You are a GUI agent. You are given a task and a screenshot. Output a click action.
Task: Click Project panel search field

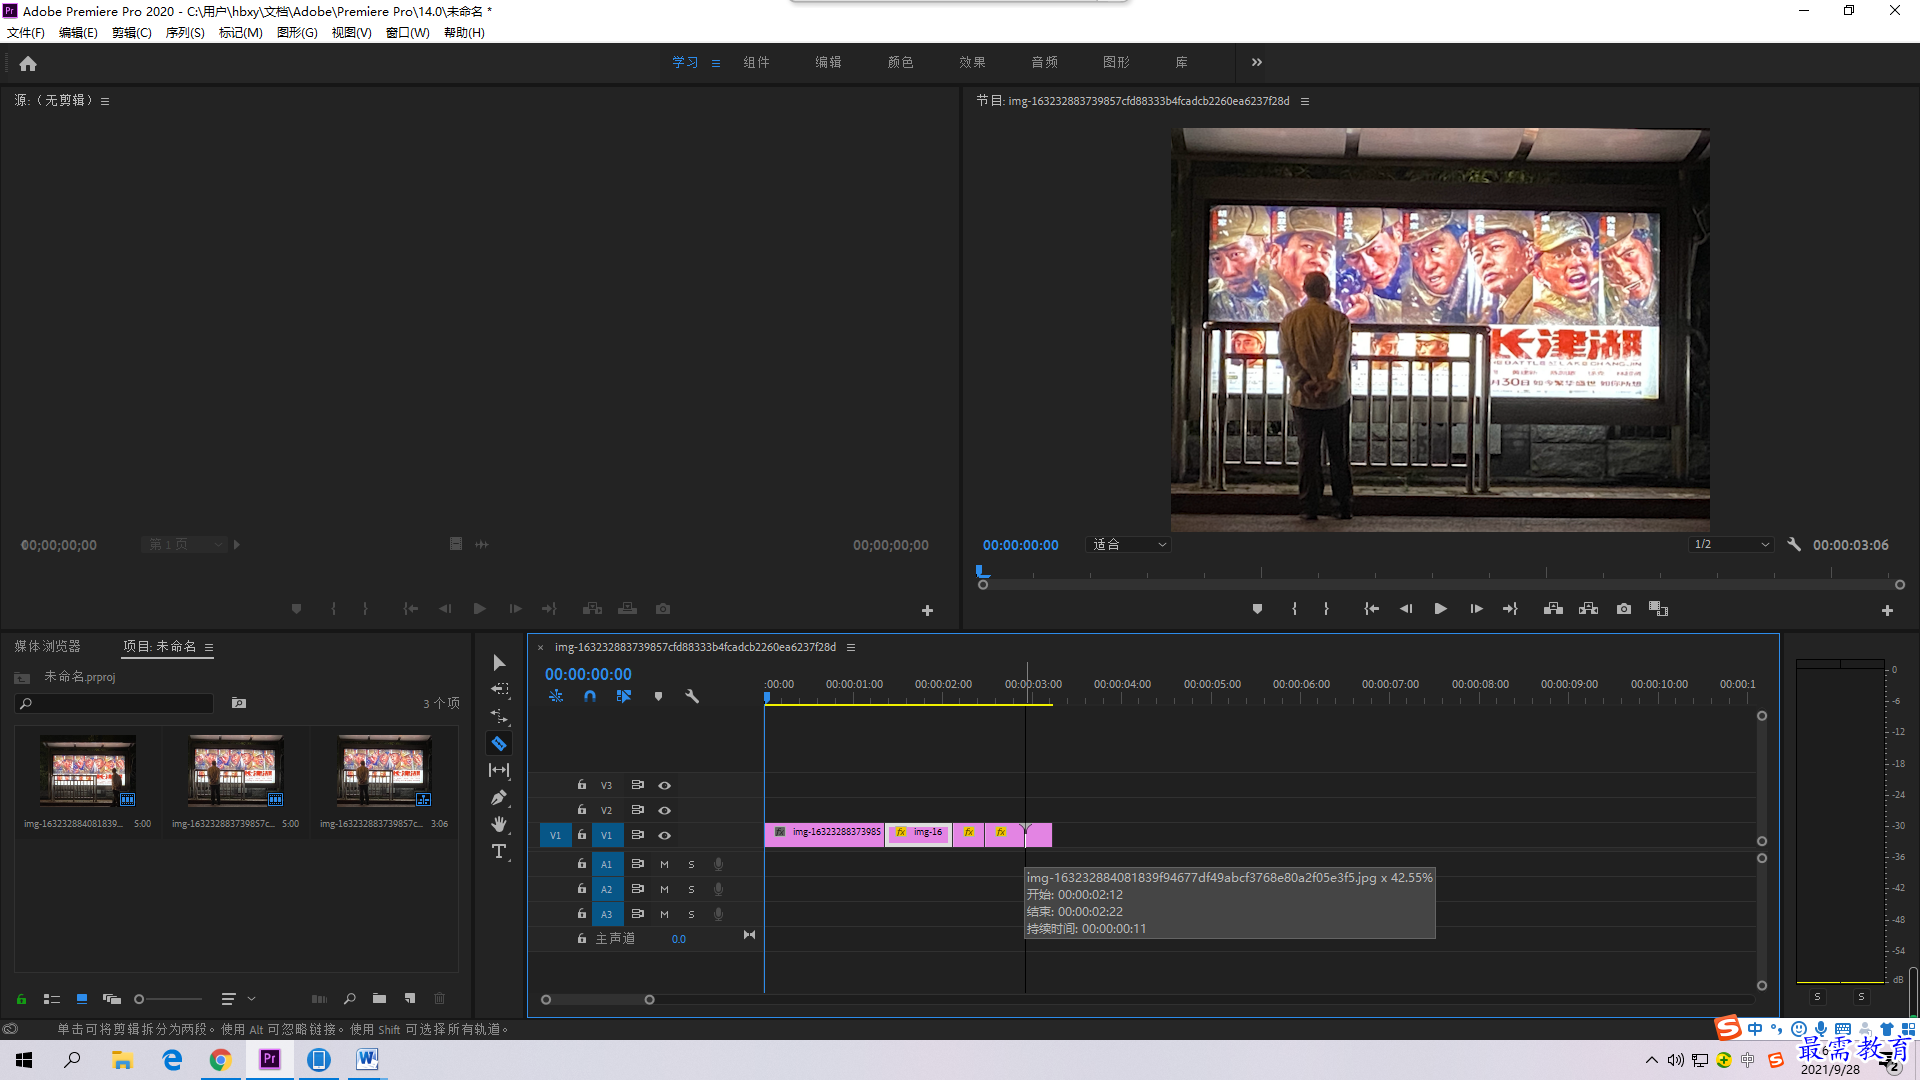(x=115, y=704)
